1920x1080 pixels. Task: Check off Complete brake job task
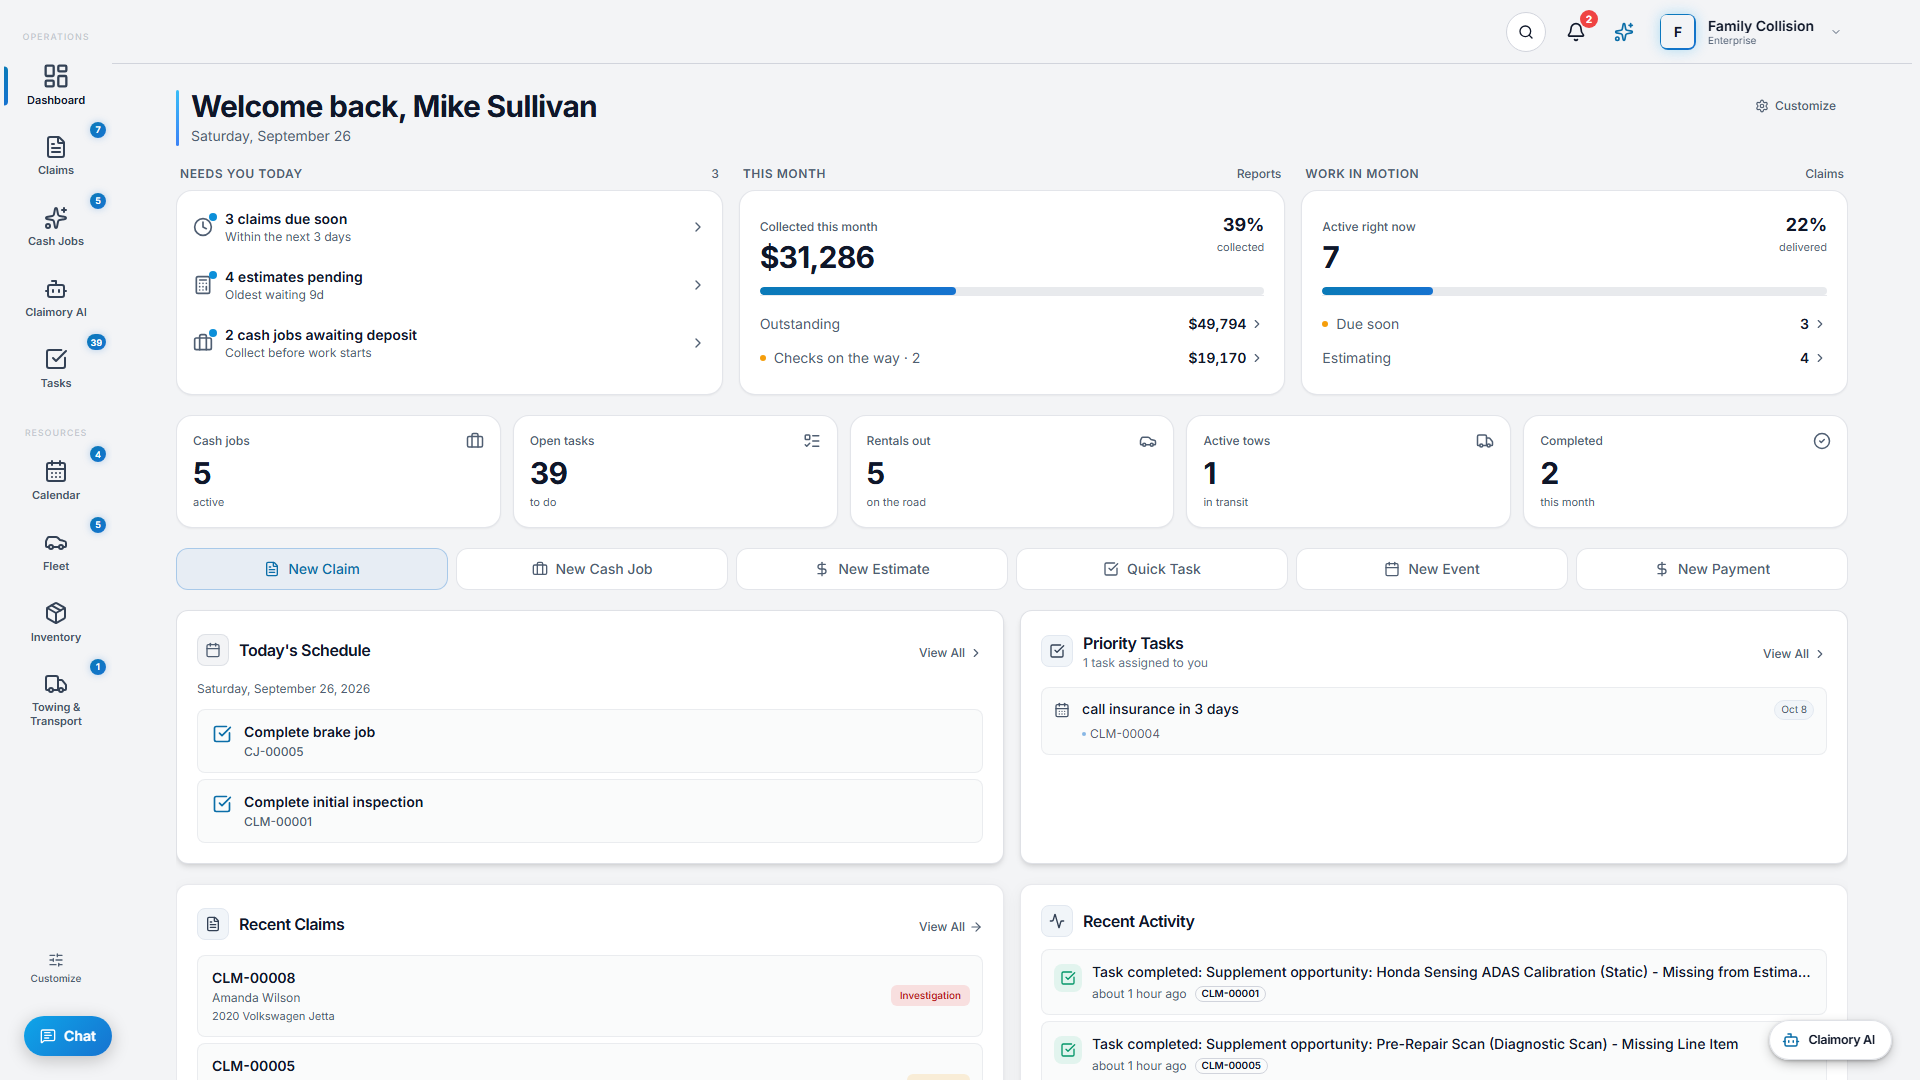click(x=222, y=734)
